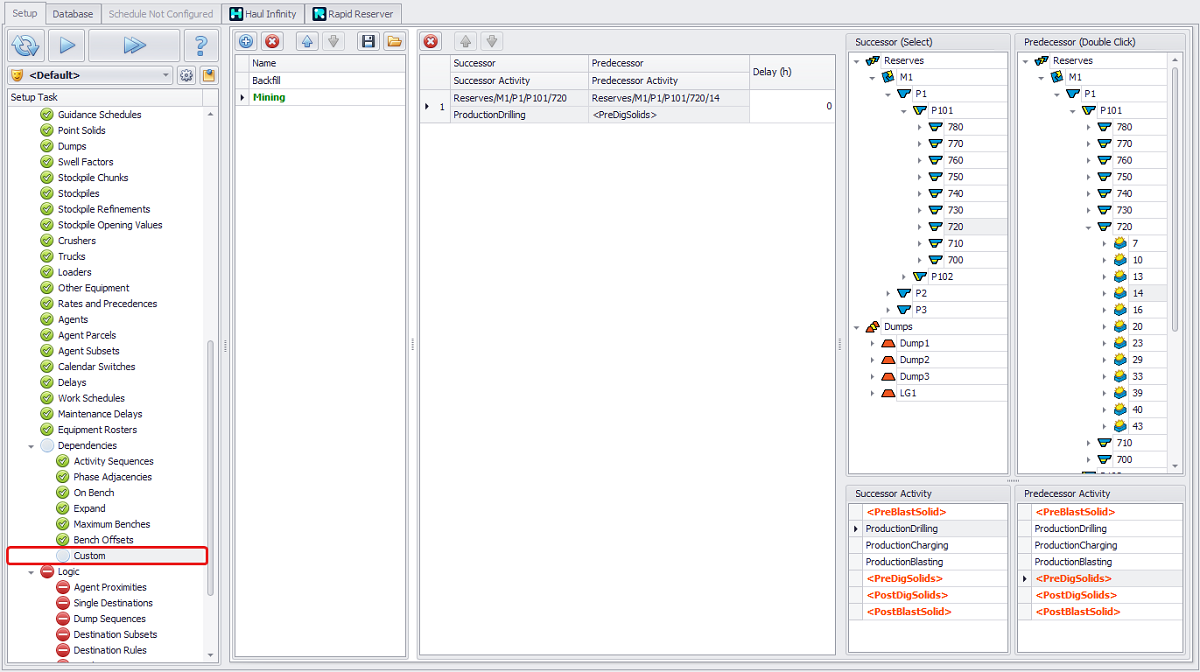Select ProductionCharging in Successor Activity list

pyautogui.click(x=907, y=545)
